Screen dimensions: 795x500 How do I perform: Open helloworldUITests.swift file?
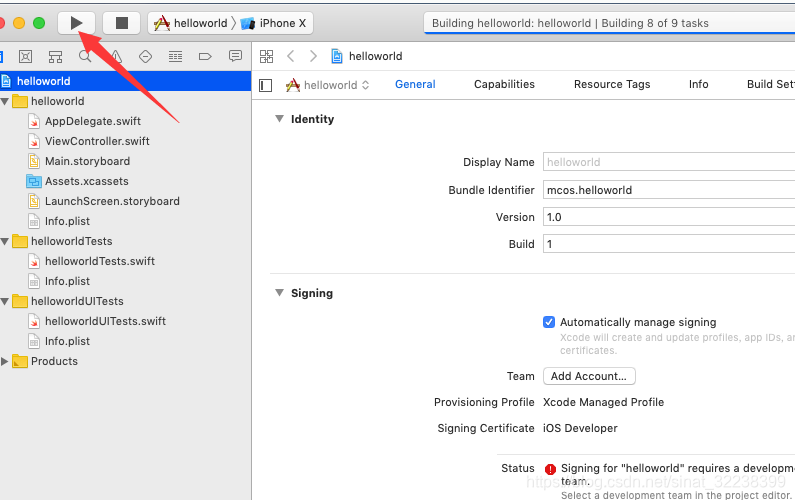pyautogui.click(x=105, y=321)
